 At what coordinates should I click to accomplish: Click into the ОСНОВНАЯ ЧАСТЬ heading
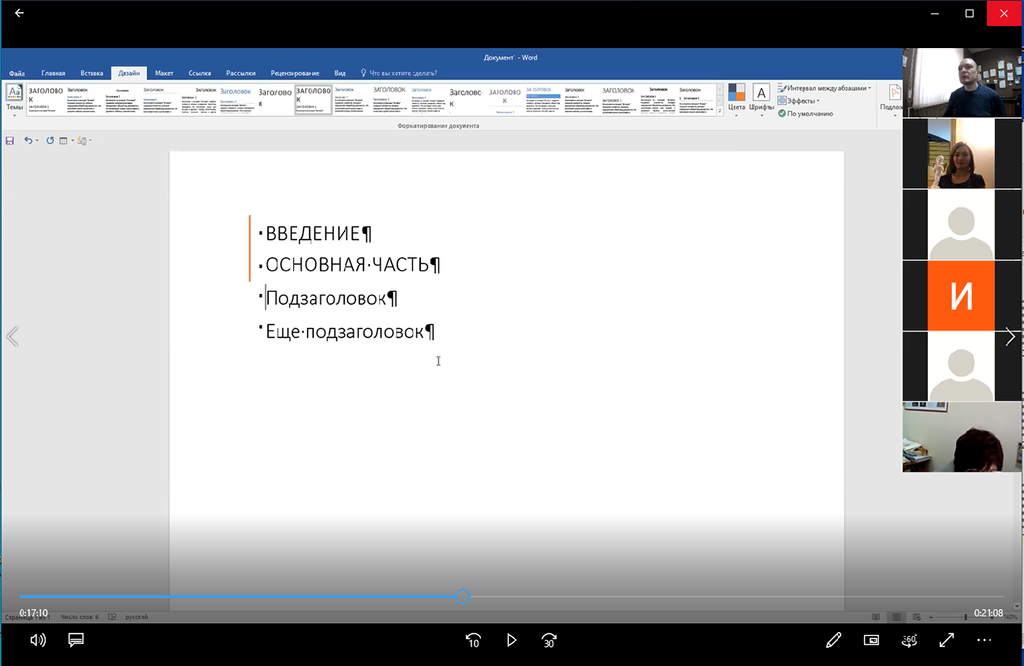click(x=353, y=264)
